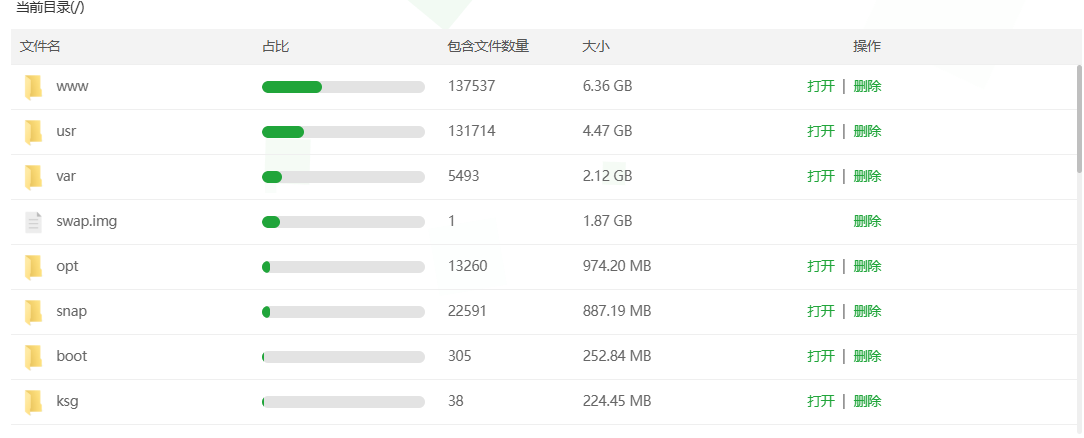Click the opt folder icon
The width and height of the screenshot is (1084, 438).
pyautogui.click(x=33, y=267)
